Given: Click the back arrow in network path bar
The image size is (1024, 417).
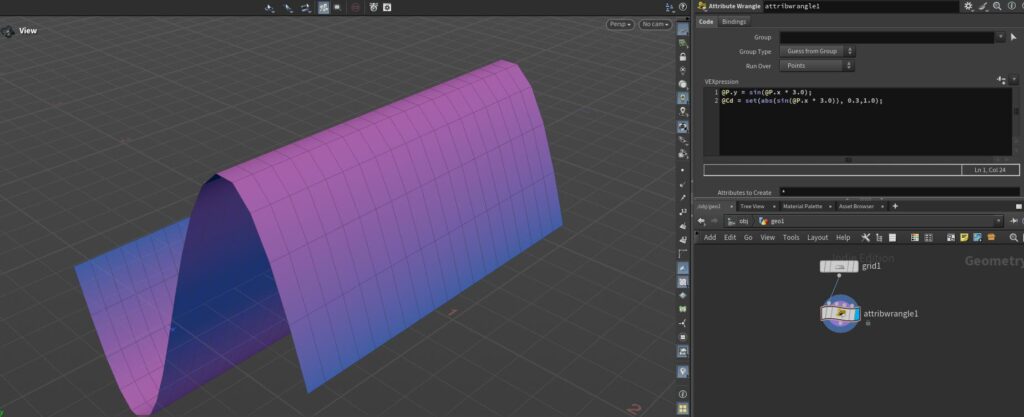Looking at the screenshot, I should (700, 221).
